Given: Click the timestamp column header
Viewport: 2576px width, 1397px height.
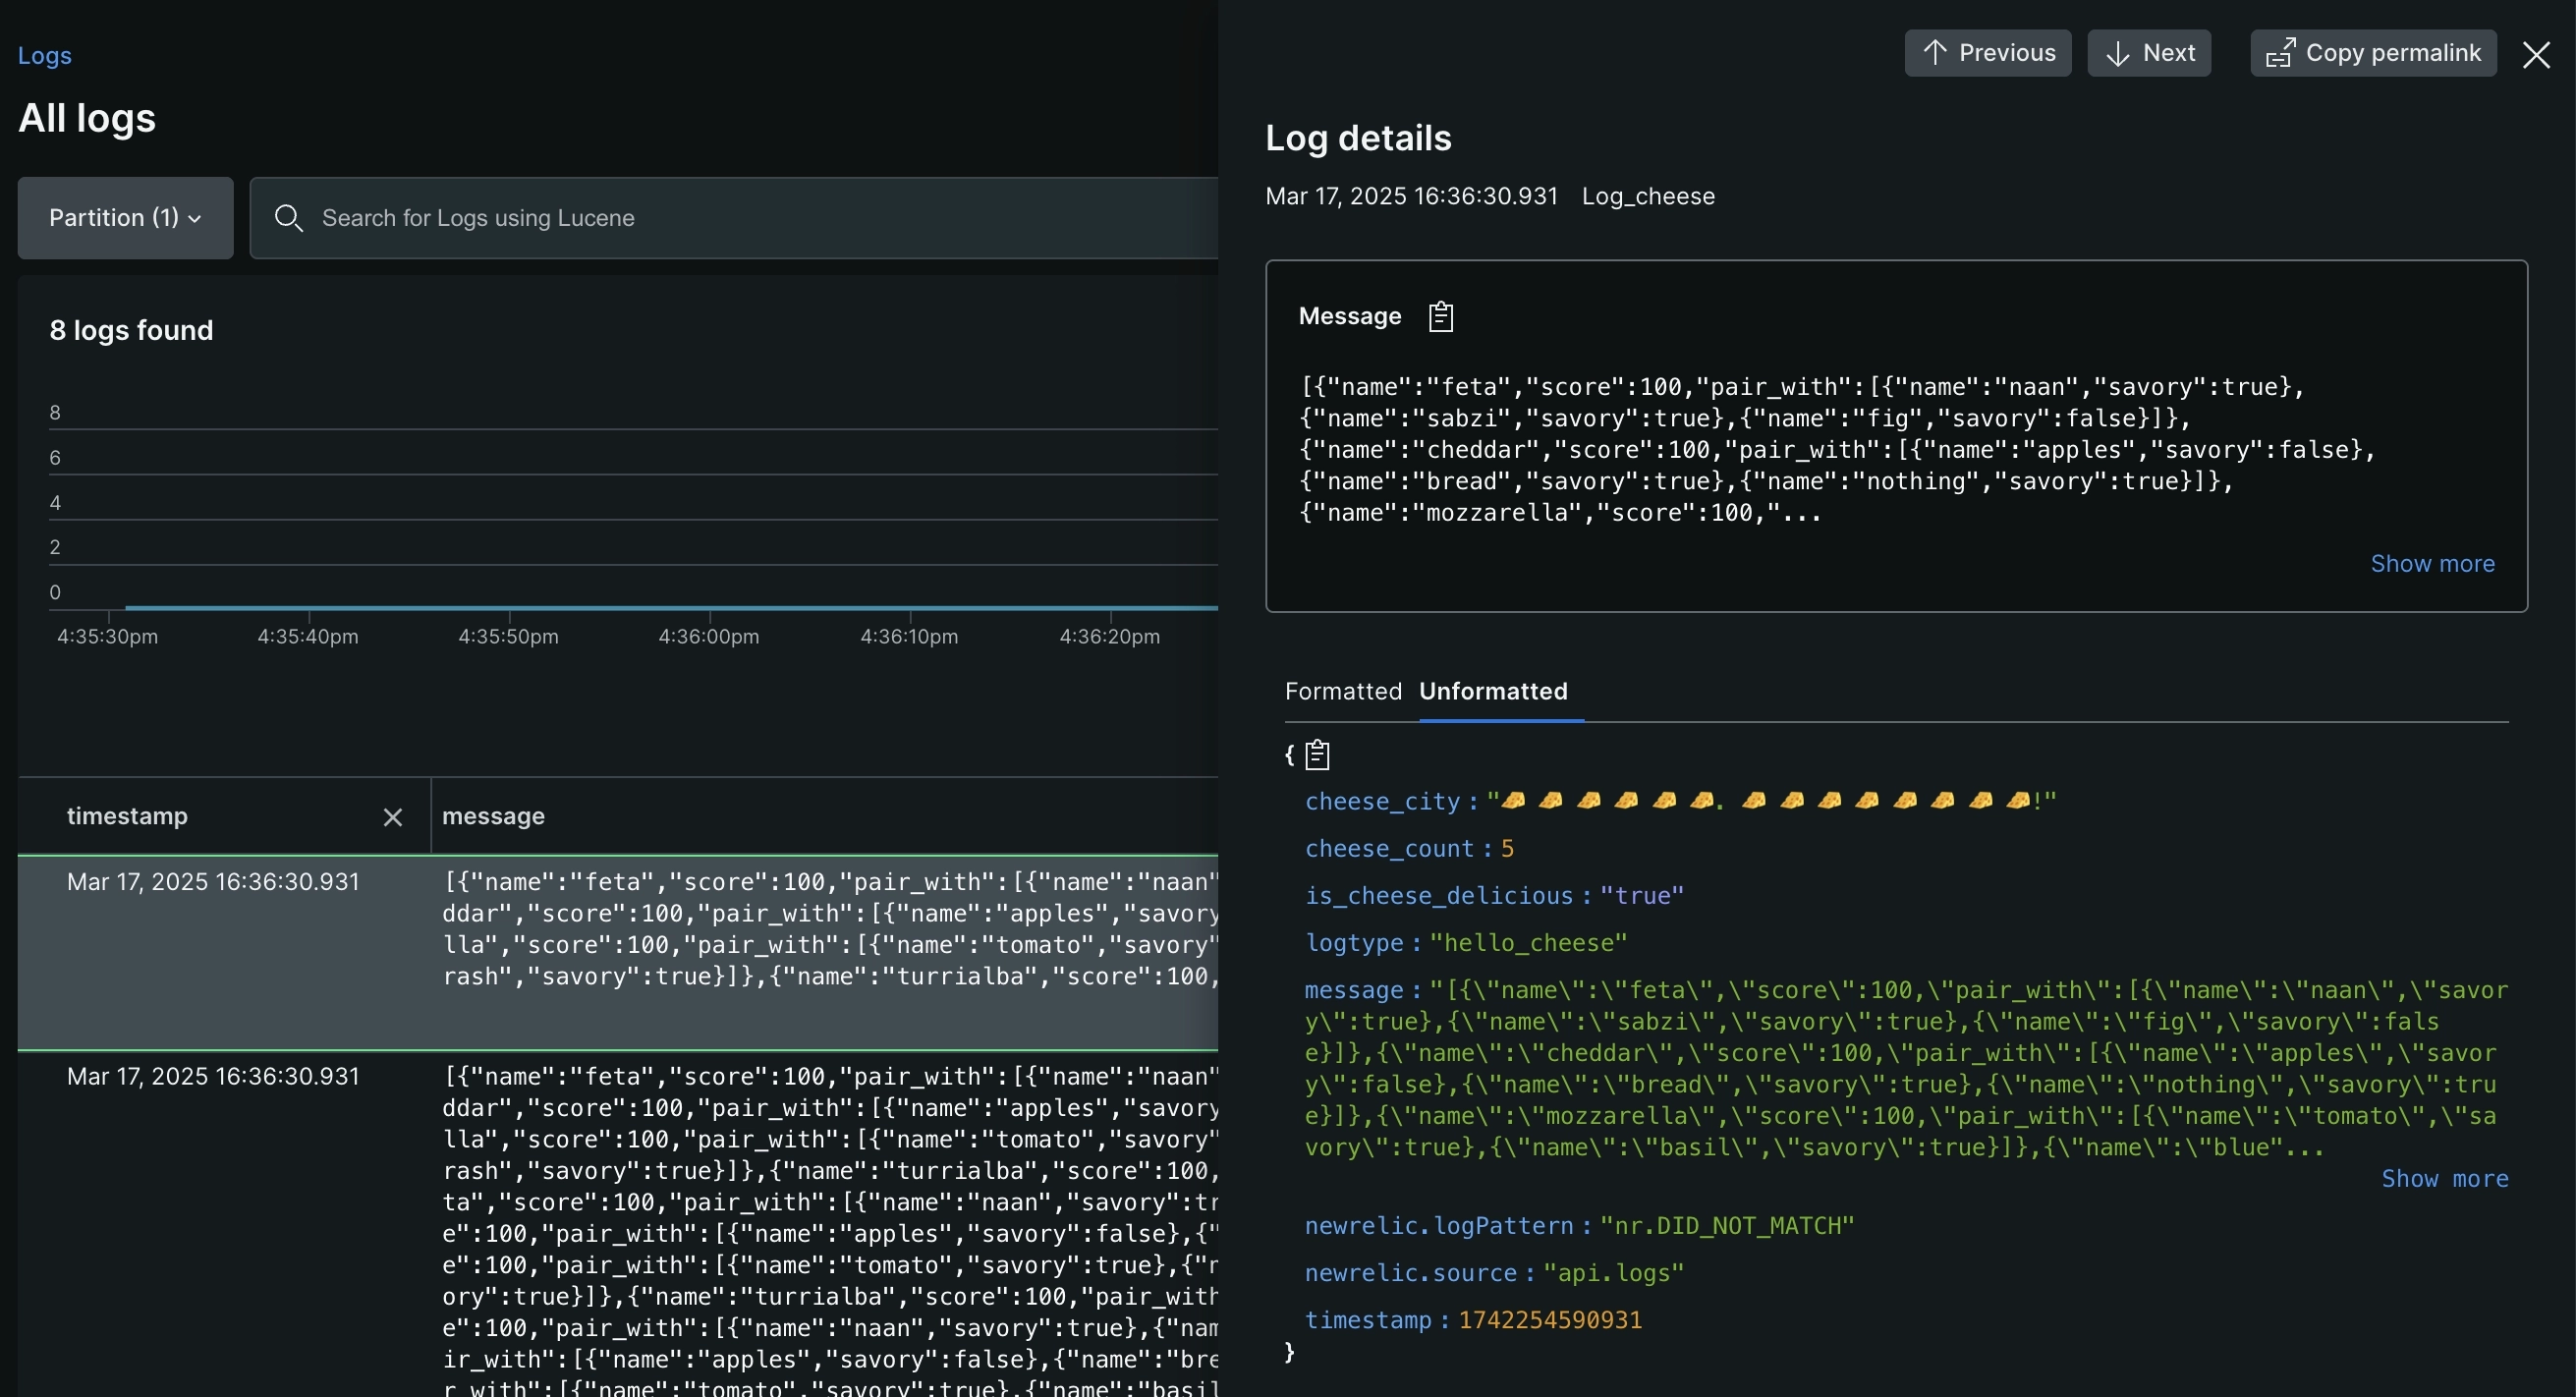Looking at the screenshot, I should (x=127, y=816).
